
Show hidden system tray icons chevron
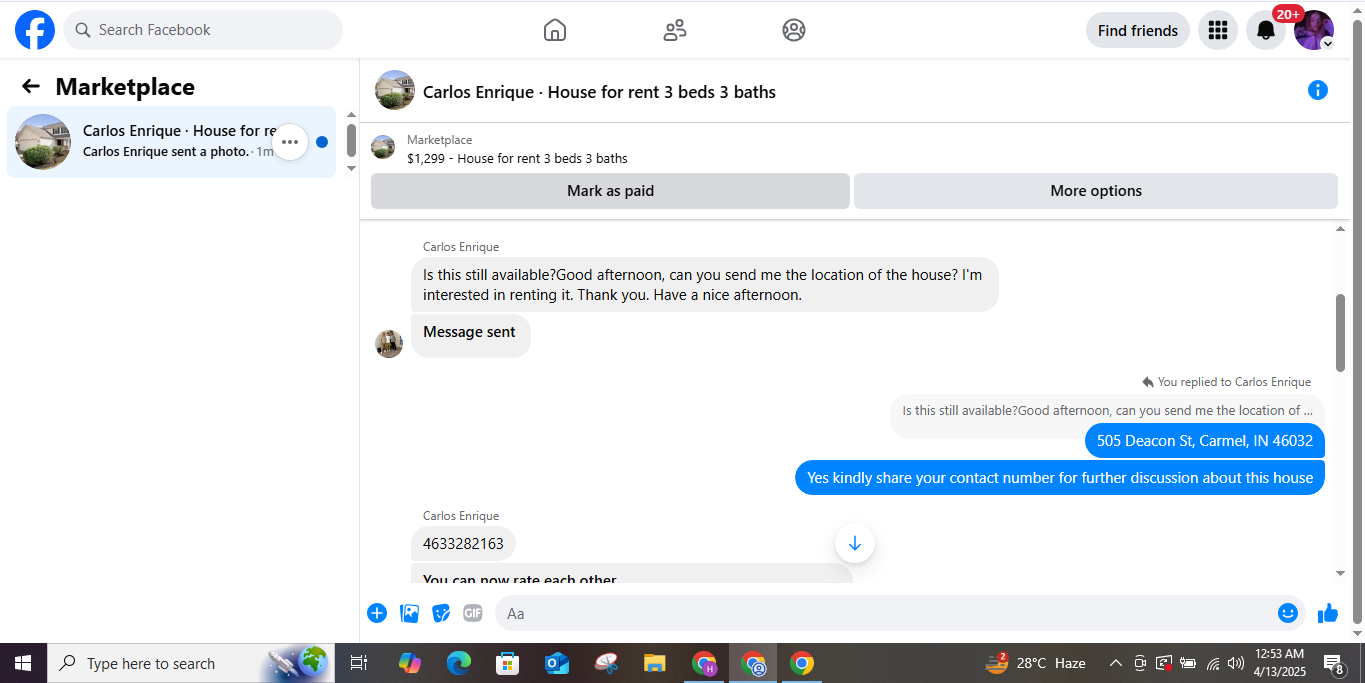[1116, 663]
